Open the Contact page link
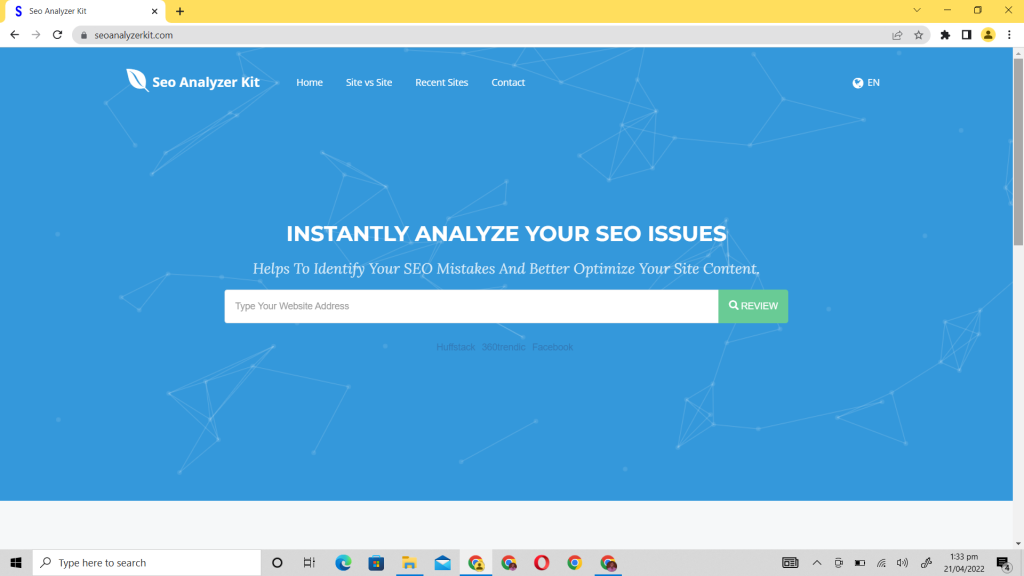Image resolution: width=1024 pixels, height=576 pixels. (x=508, y=83)
